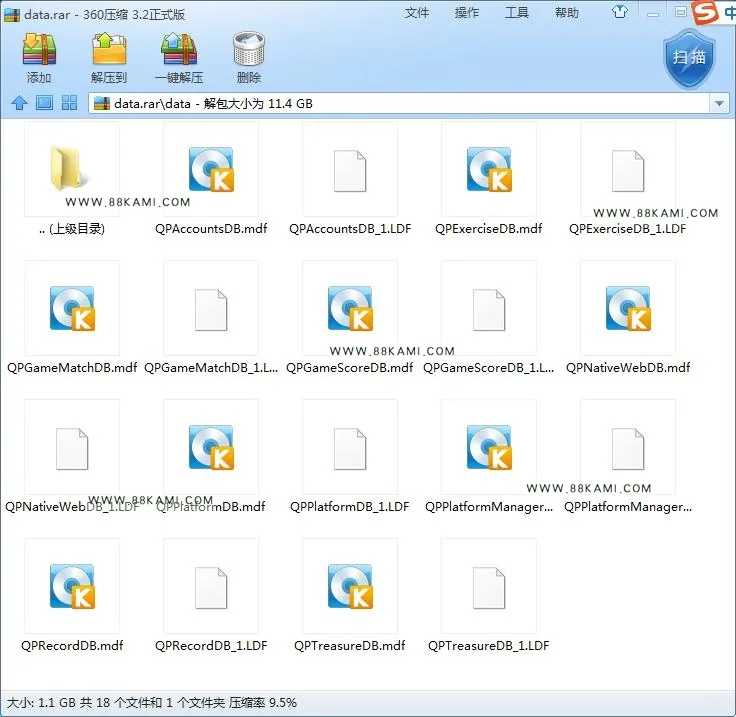Switch to thumbnail grid view icon

[69, 102]
